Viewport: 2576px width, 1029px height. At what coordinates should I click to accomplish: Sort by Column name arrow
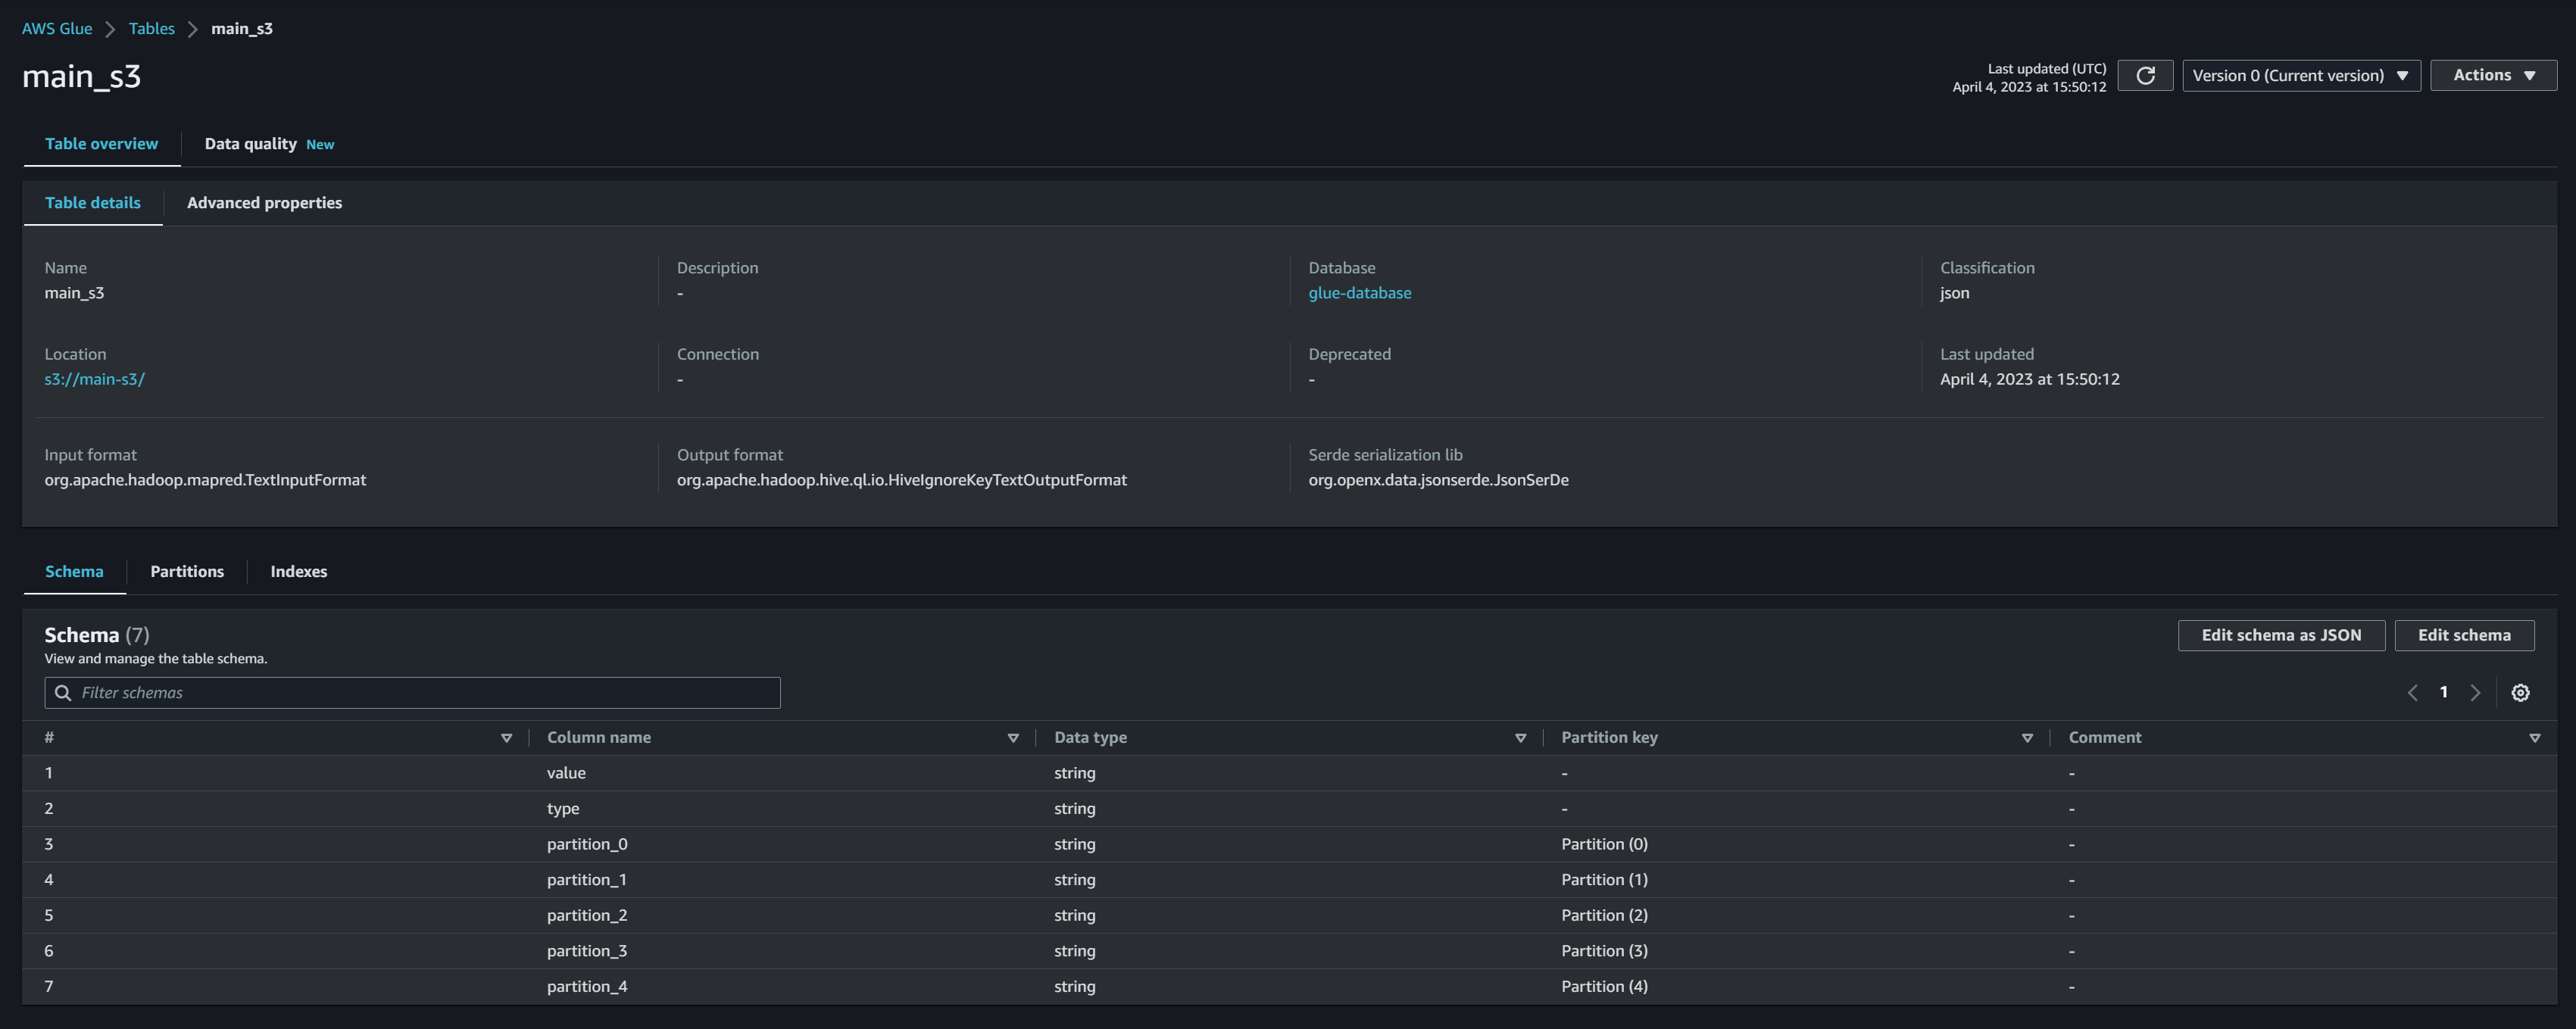point(1012,738)
